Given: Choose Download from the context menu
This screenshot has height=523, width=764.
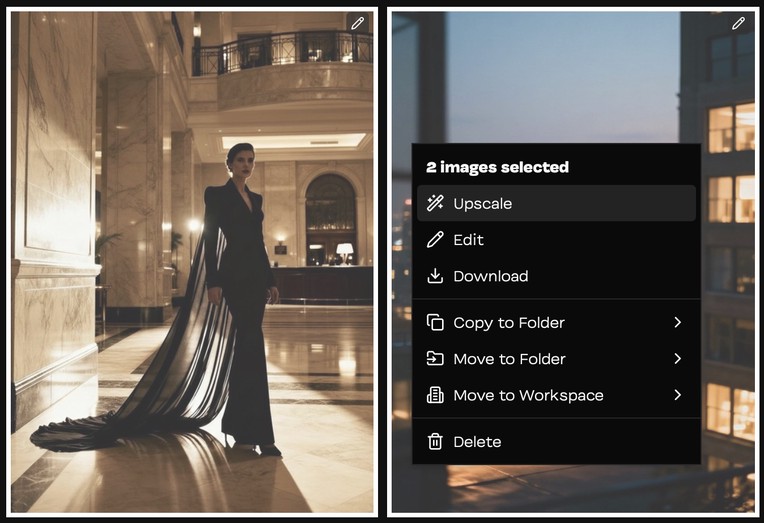Looking at the screenshot, I should pos(556,276).
